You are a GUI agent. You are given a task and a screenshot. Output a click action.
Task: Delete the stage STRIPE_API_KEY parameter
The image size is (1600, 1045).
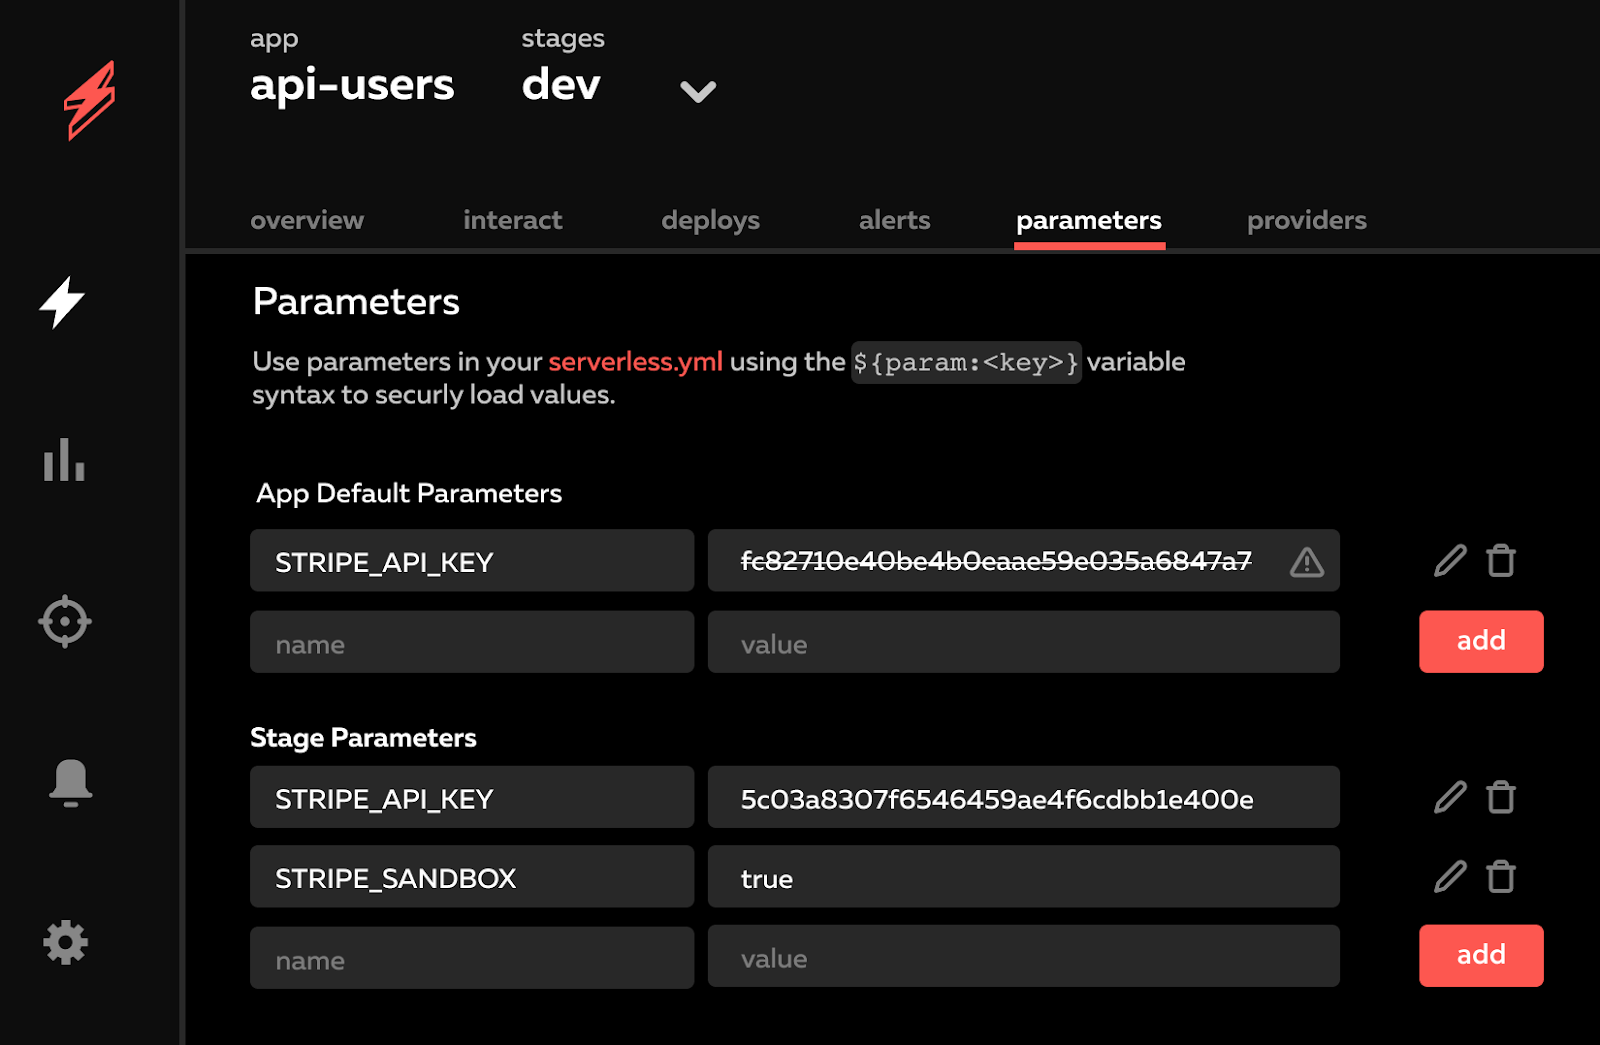click(1501, 798)
